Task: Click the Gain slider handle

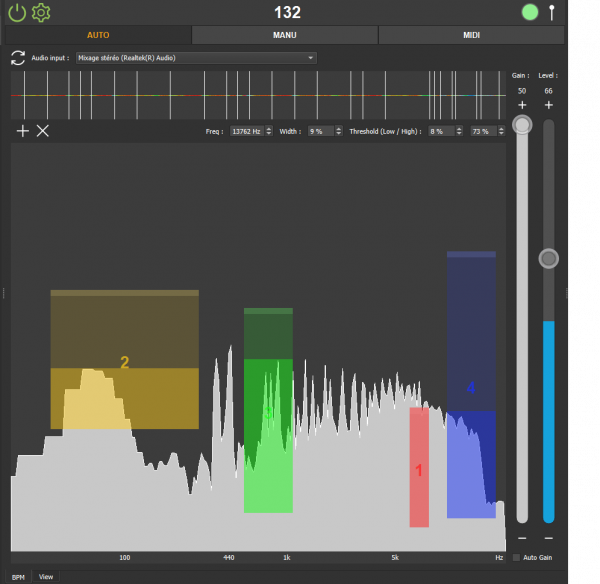Action: 522,125
